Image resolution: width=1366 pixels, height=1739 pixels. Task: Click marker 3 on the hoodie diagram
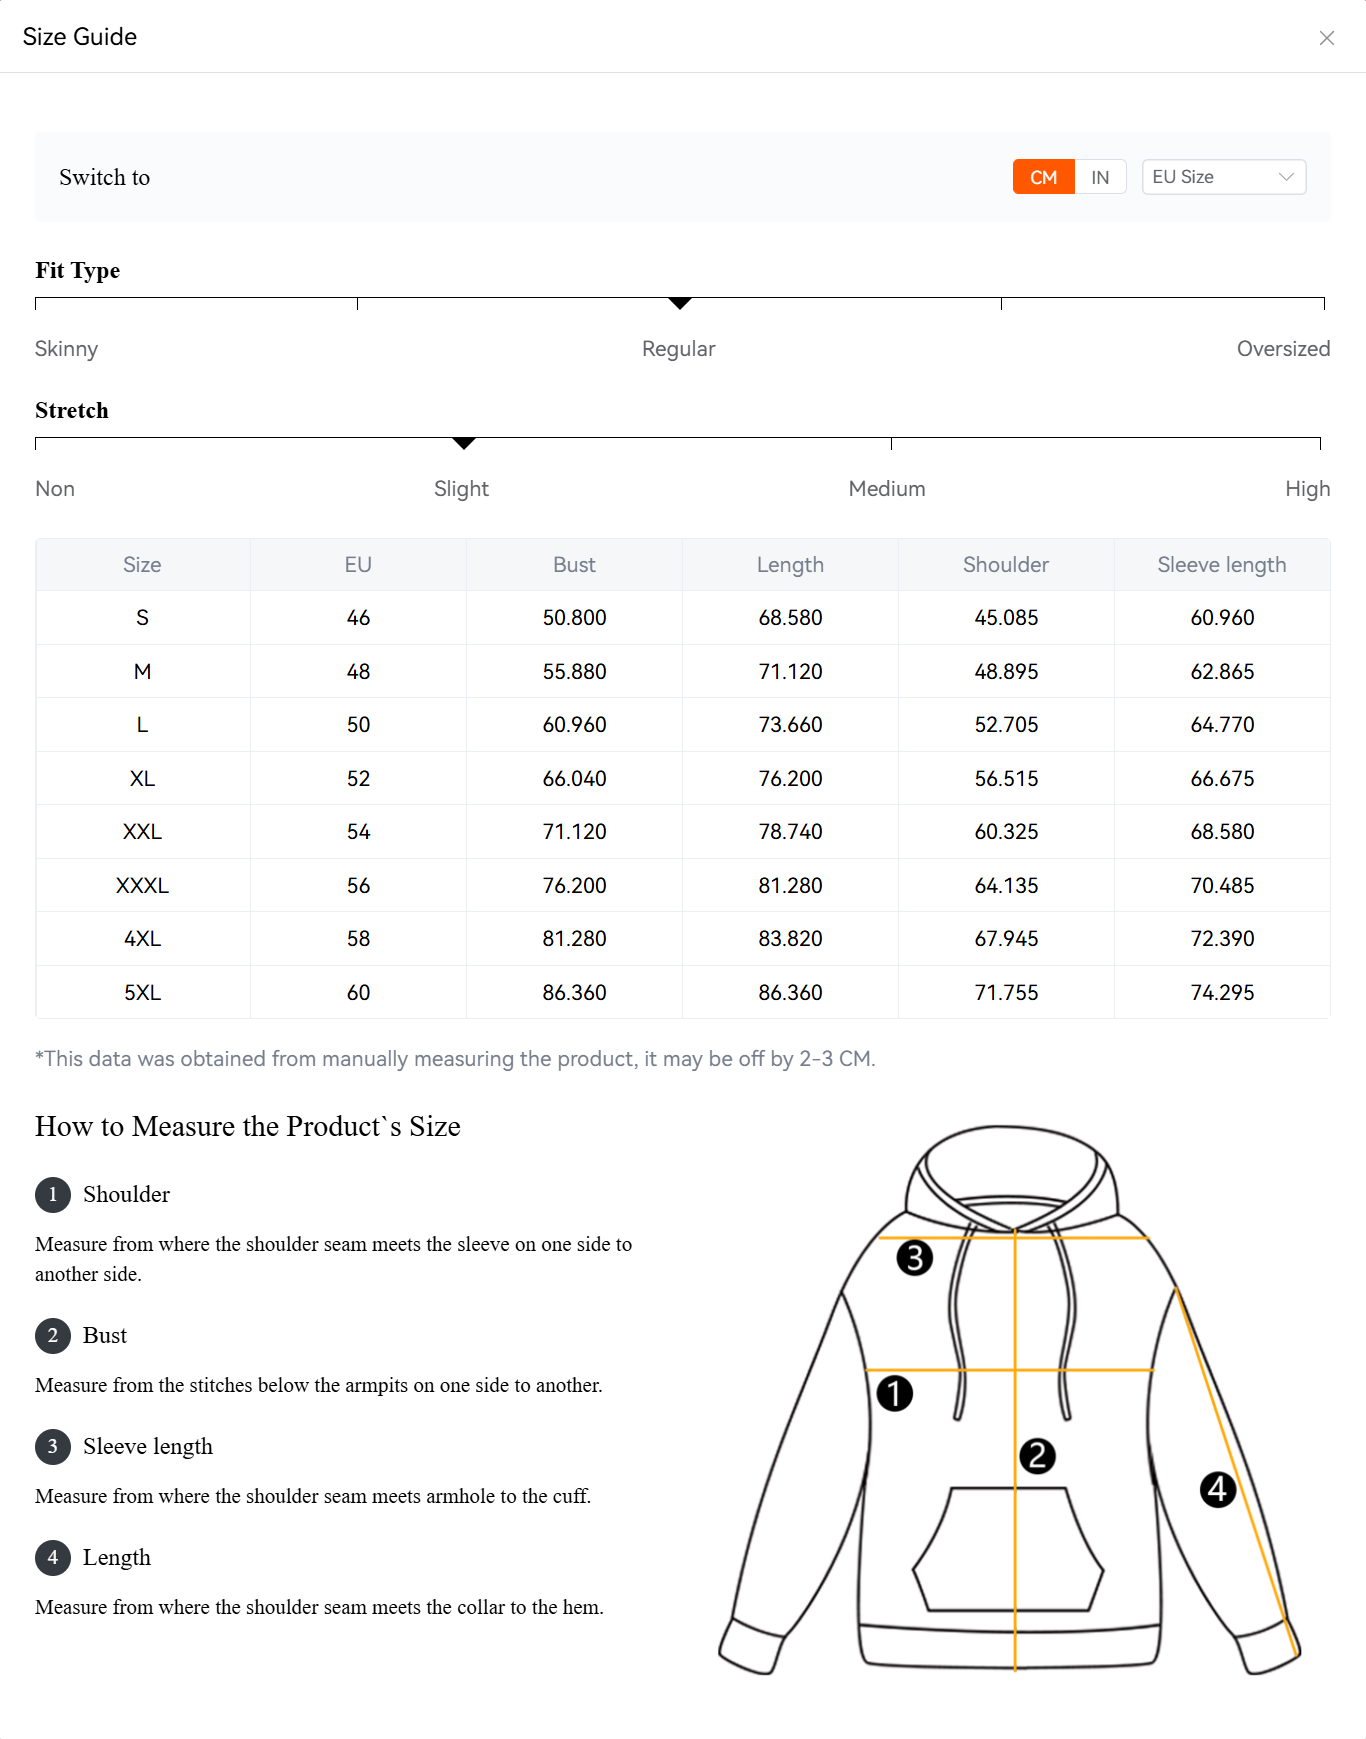(914, 1257)
